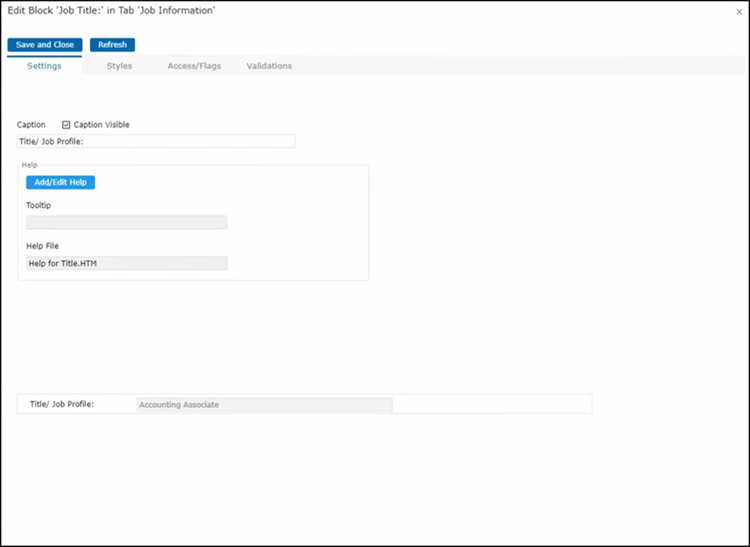Screen dimensions: 750x547
Task: Toggle the Caption Visible checkbox
Action: point(66,125)
